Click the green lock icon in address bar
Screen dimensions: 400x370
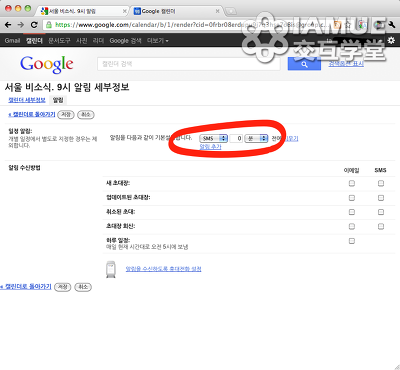(49, 25)
